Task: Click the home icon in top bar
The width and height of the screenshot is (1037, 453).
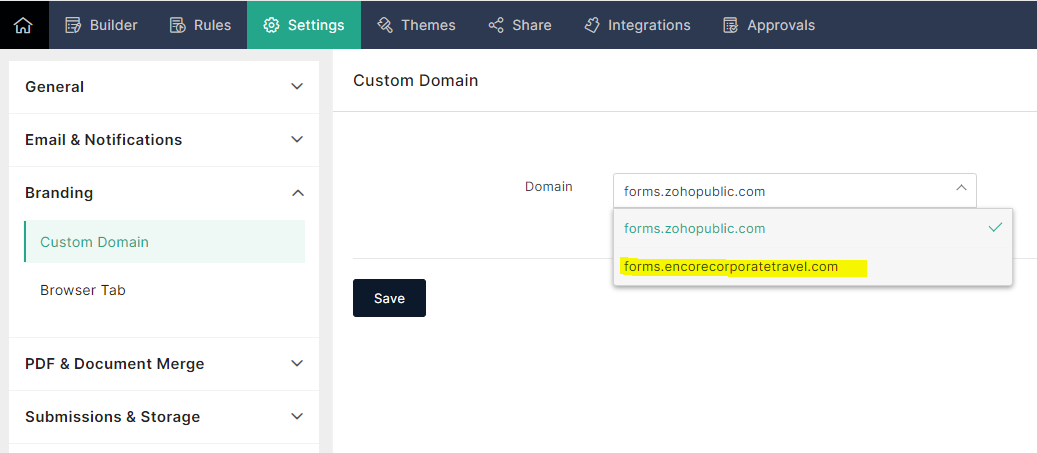Action: tap(24, 25)
